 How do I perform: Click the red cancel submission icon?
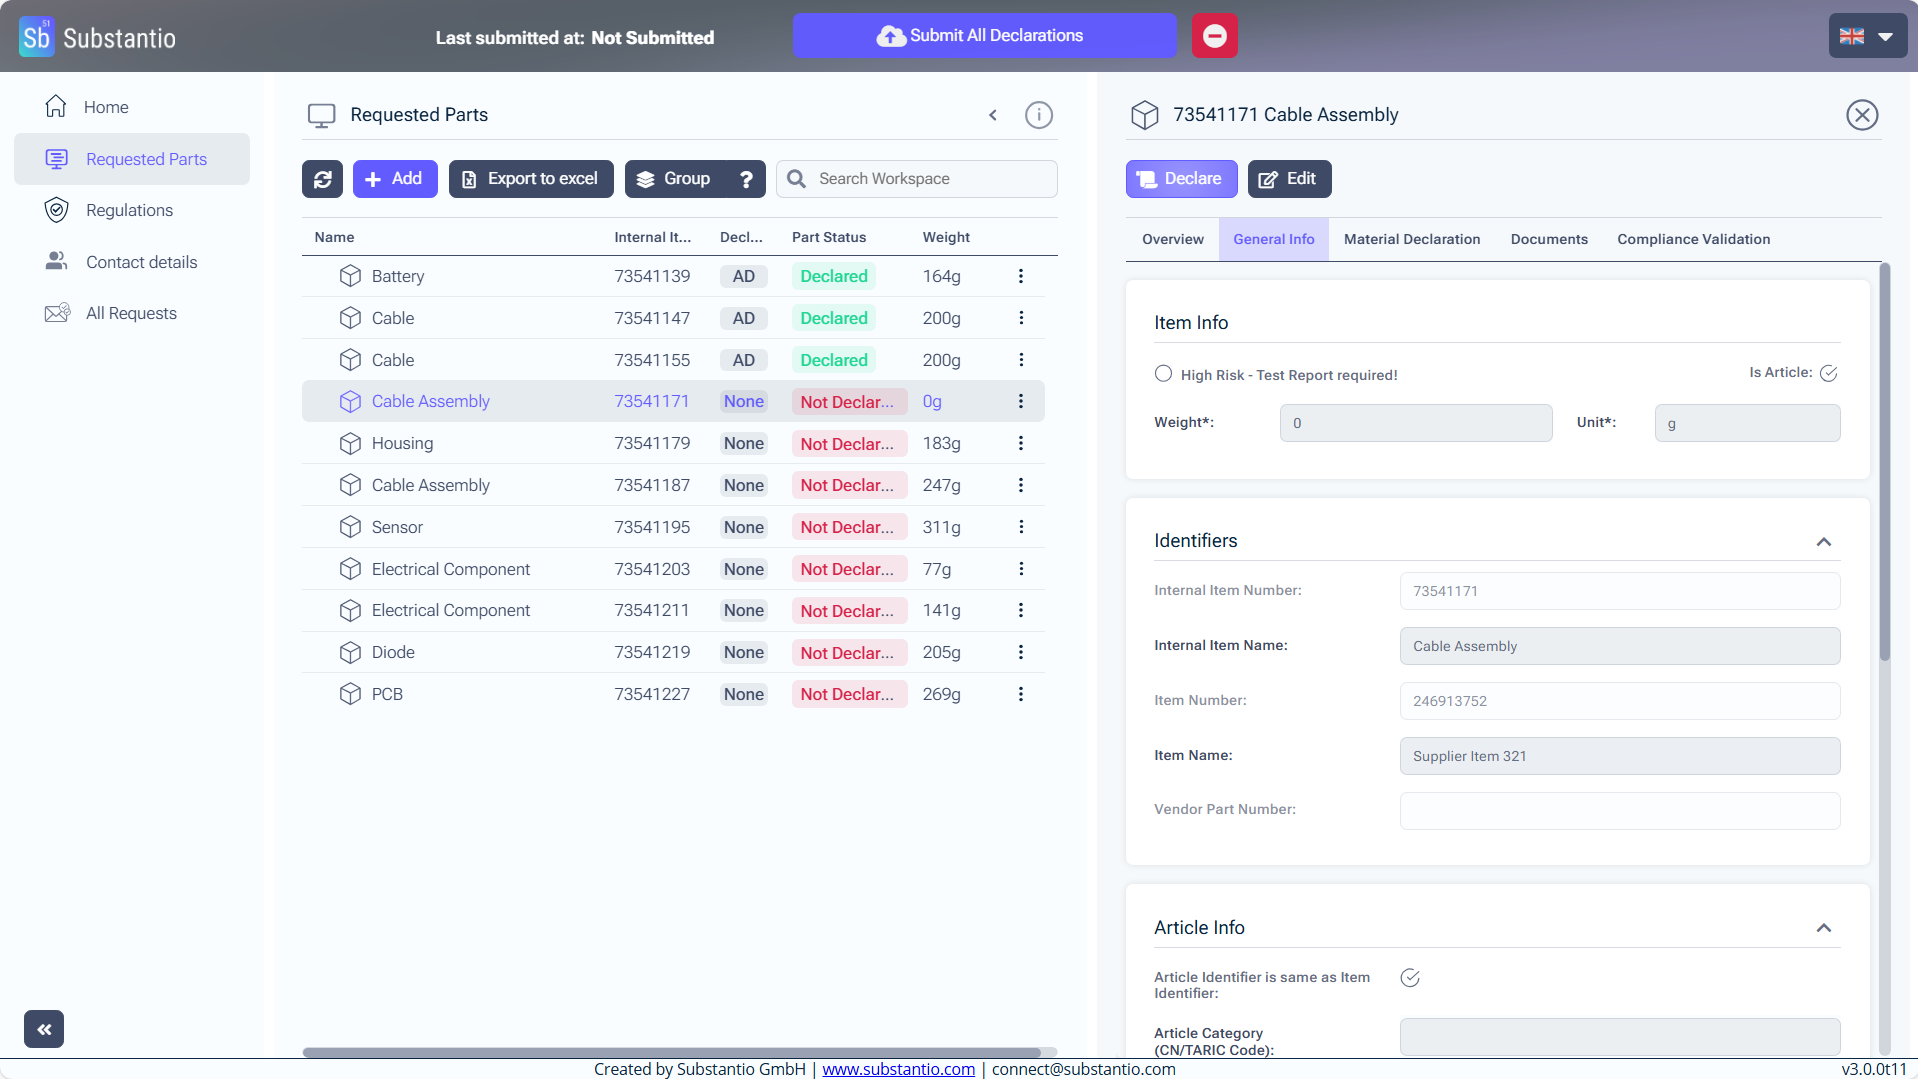[x=1214, y=36]
